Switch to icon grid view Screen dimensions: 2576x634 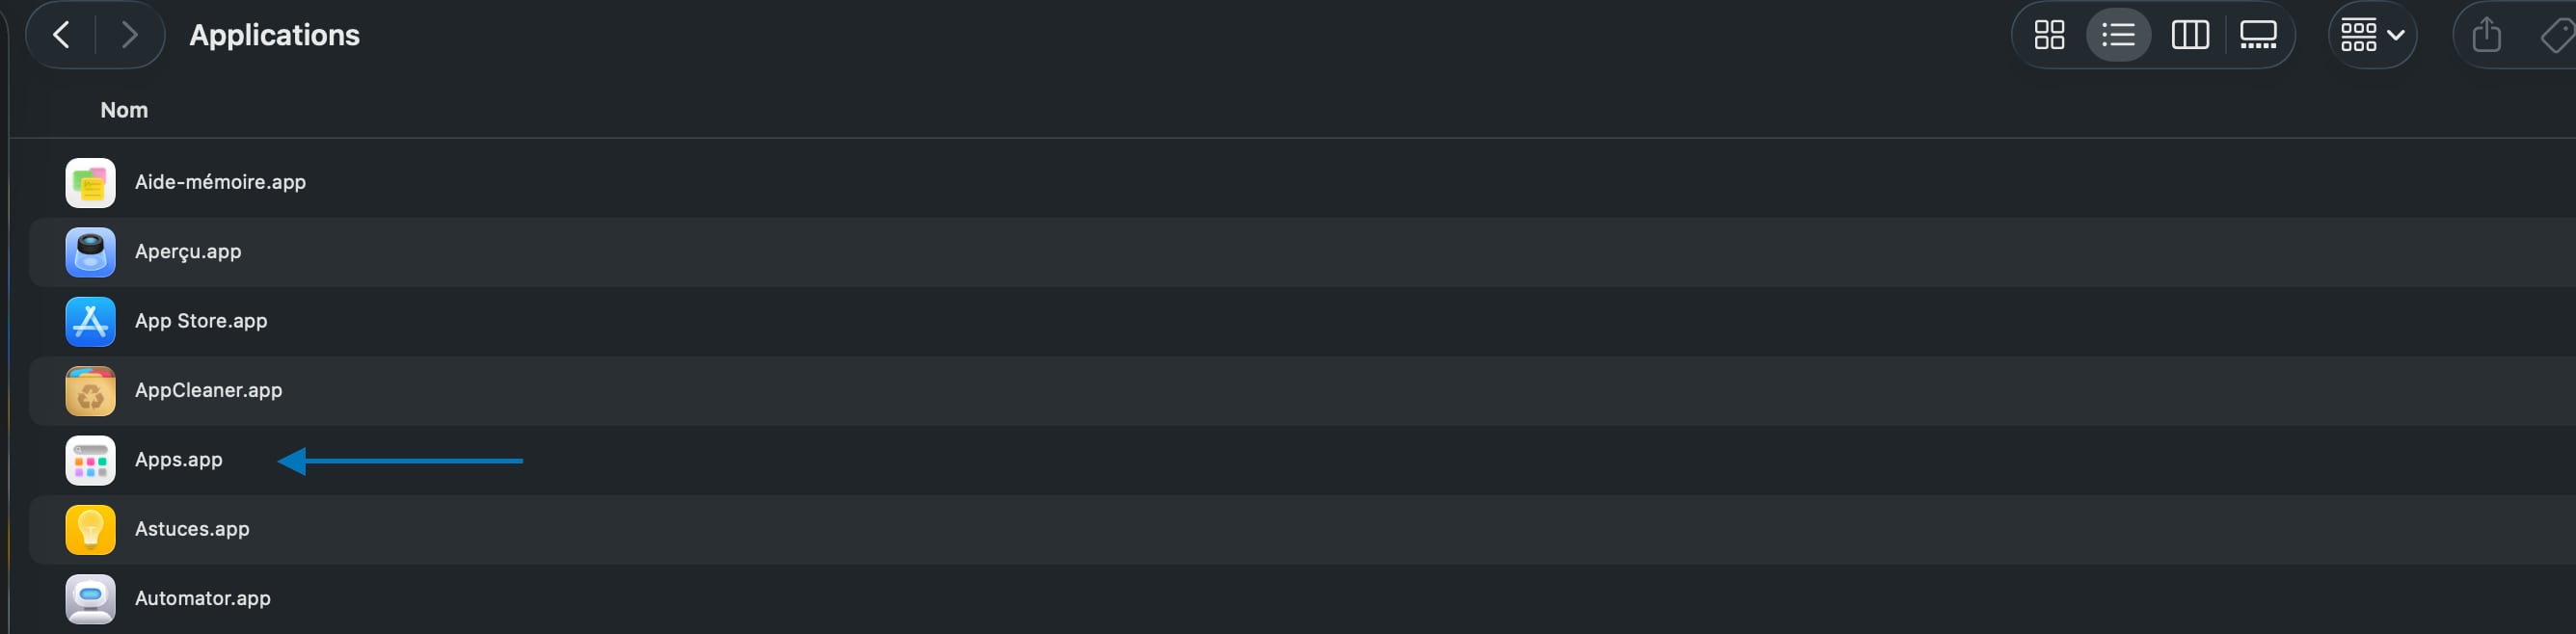point(2049,36)
